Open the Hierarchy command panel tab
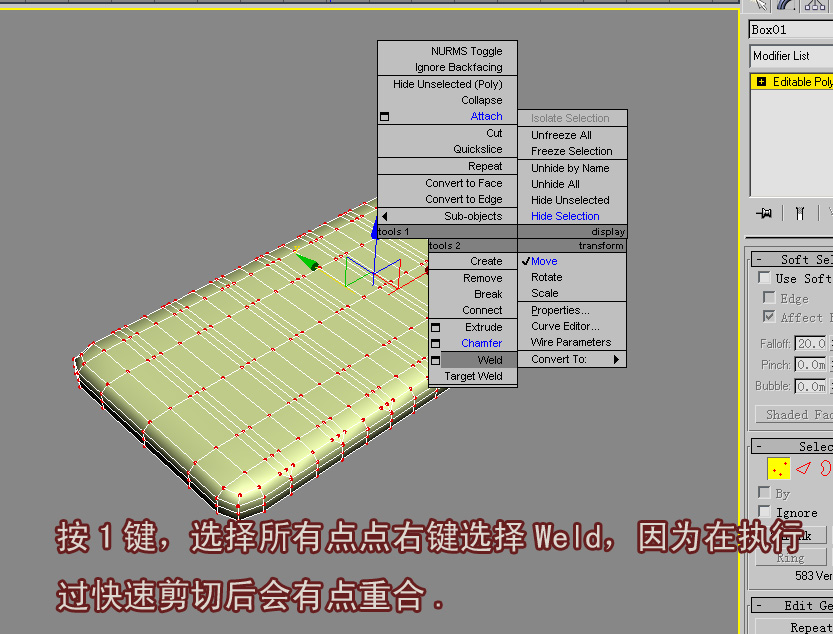Screen dimensions: 833x634 click(x=815, y=5)
